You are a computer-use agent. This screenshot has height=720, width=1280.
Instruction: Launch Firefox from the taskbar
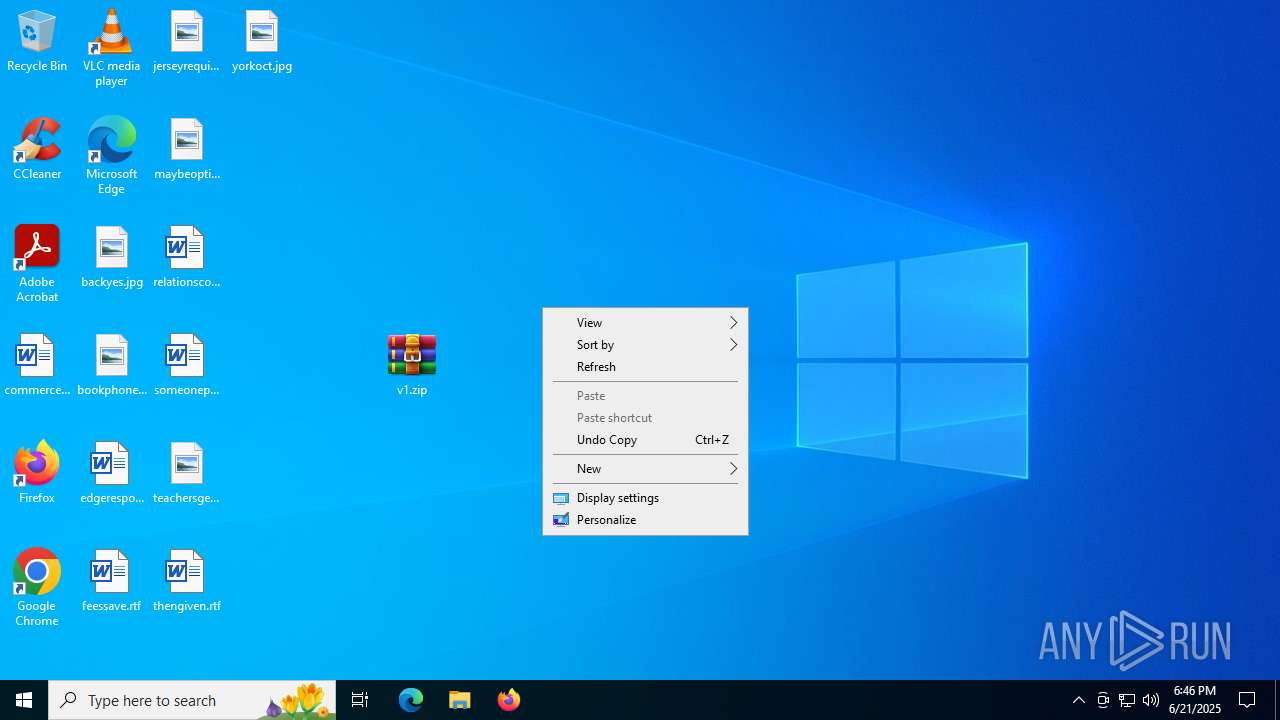click(x=508, y=700)
